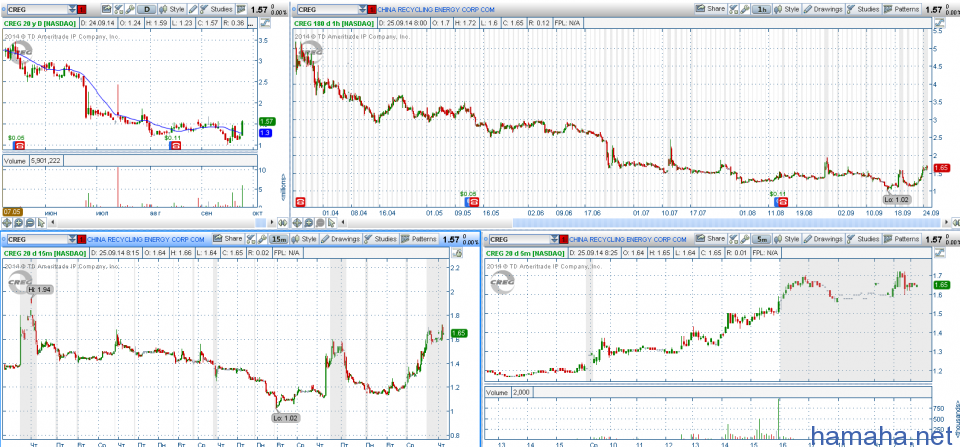Click the red alert square next to CREG in the daily chart

pos(82,9)
